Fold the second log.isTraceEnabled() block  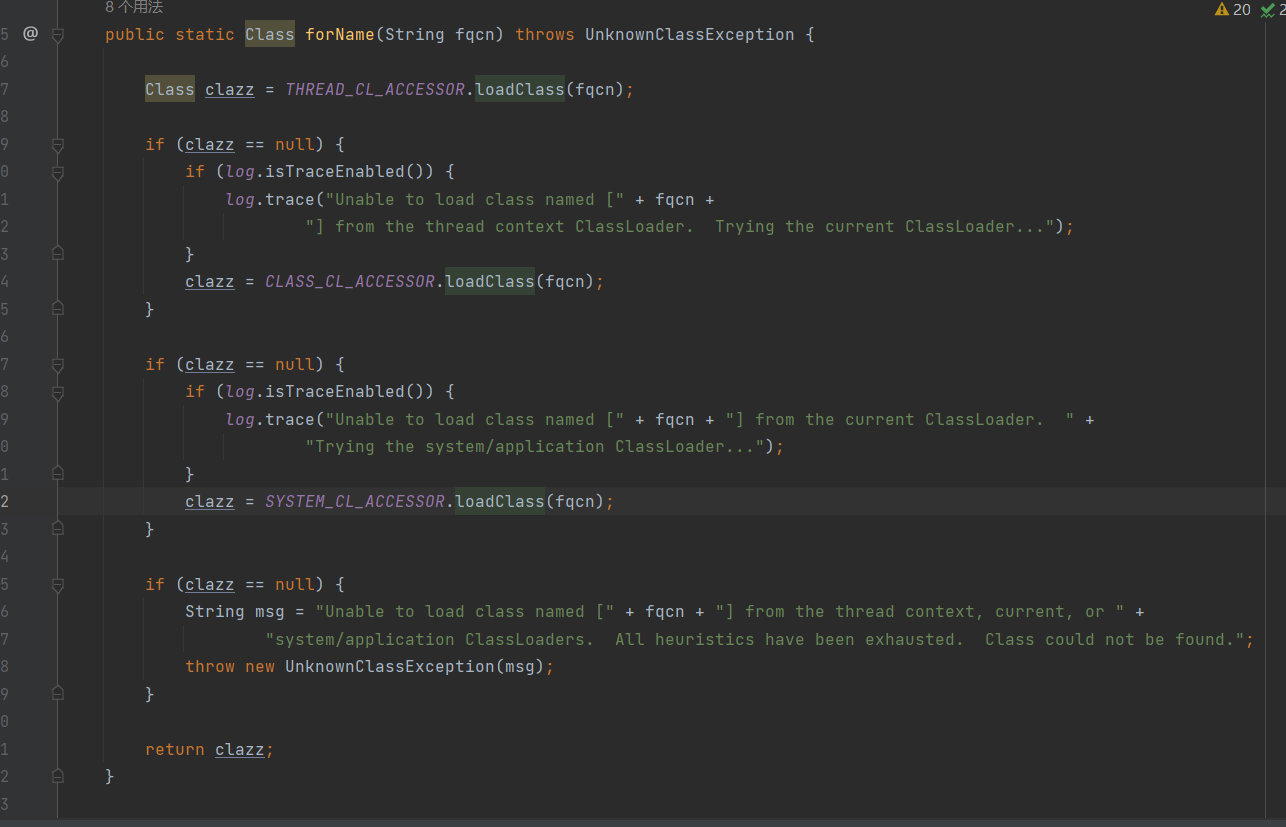(57, 392)
